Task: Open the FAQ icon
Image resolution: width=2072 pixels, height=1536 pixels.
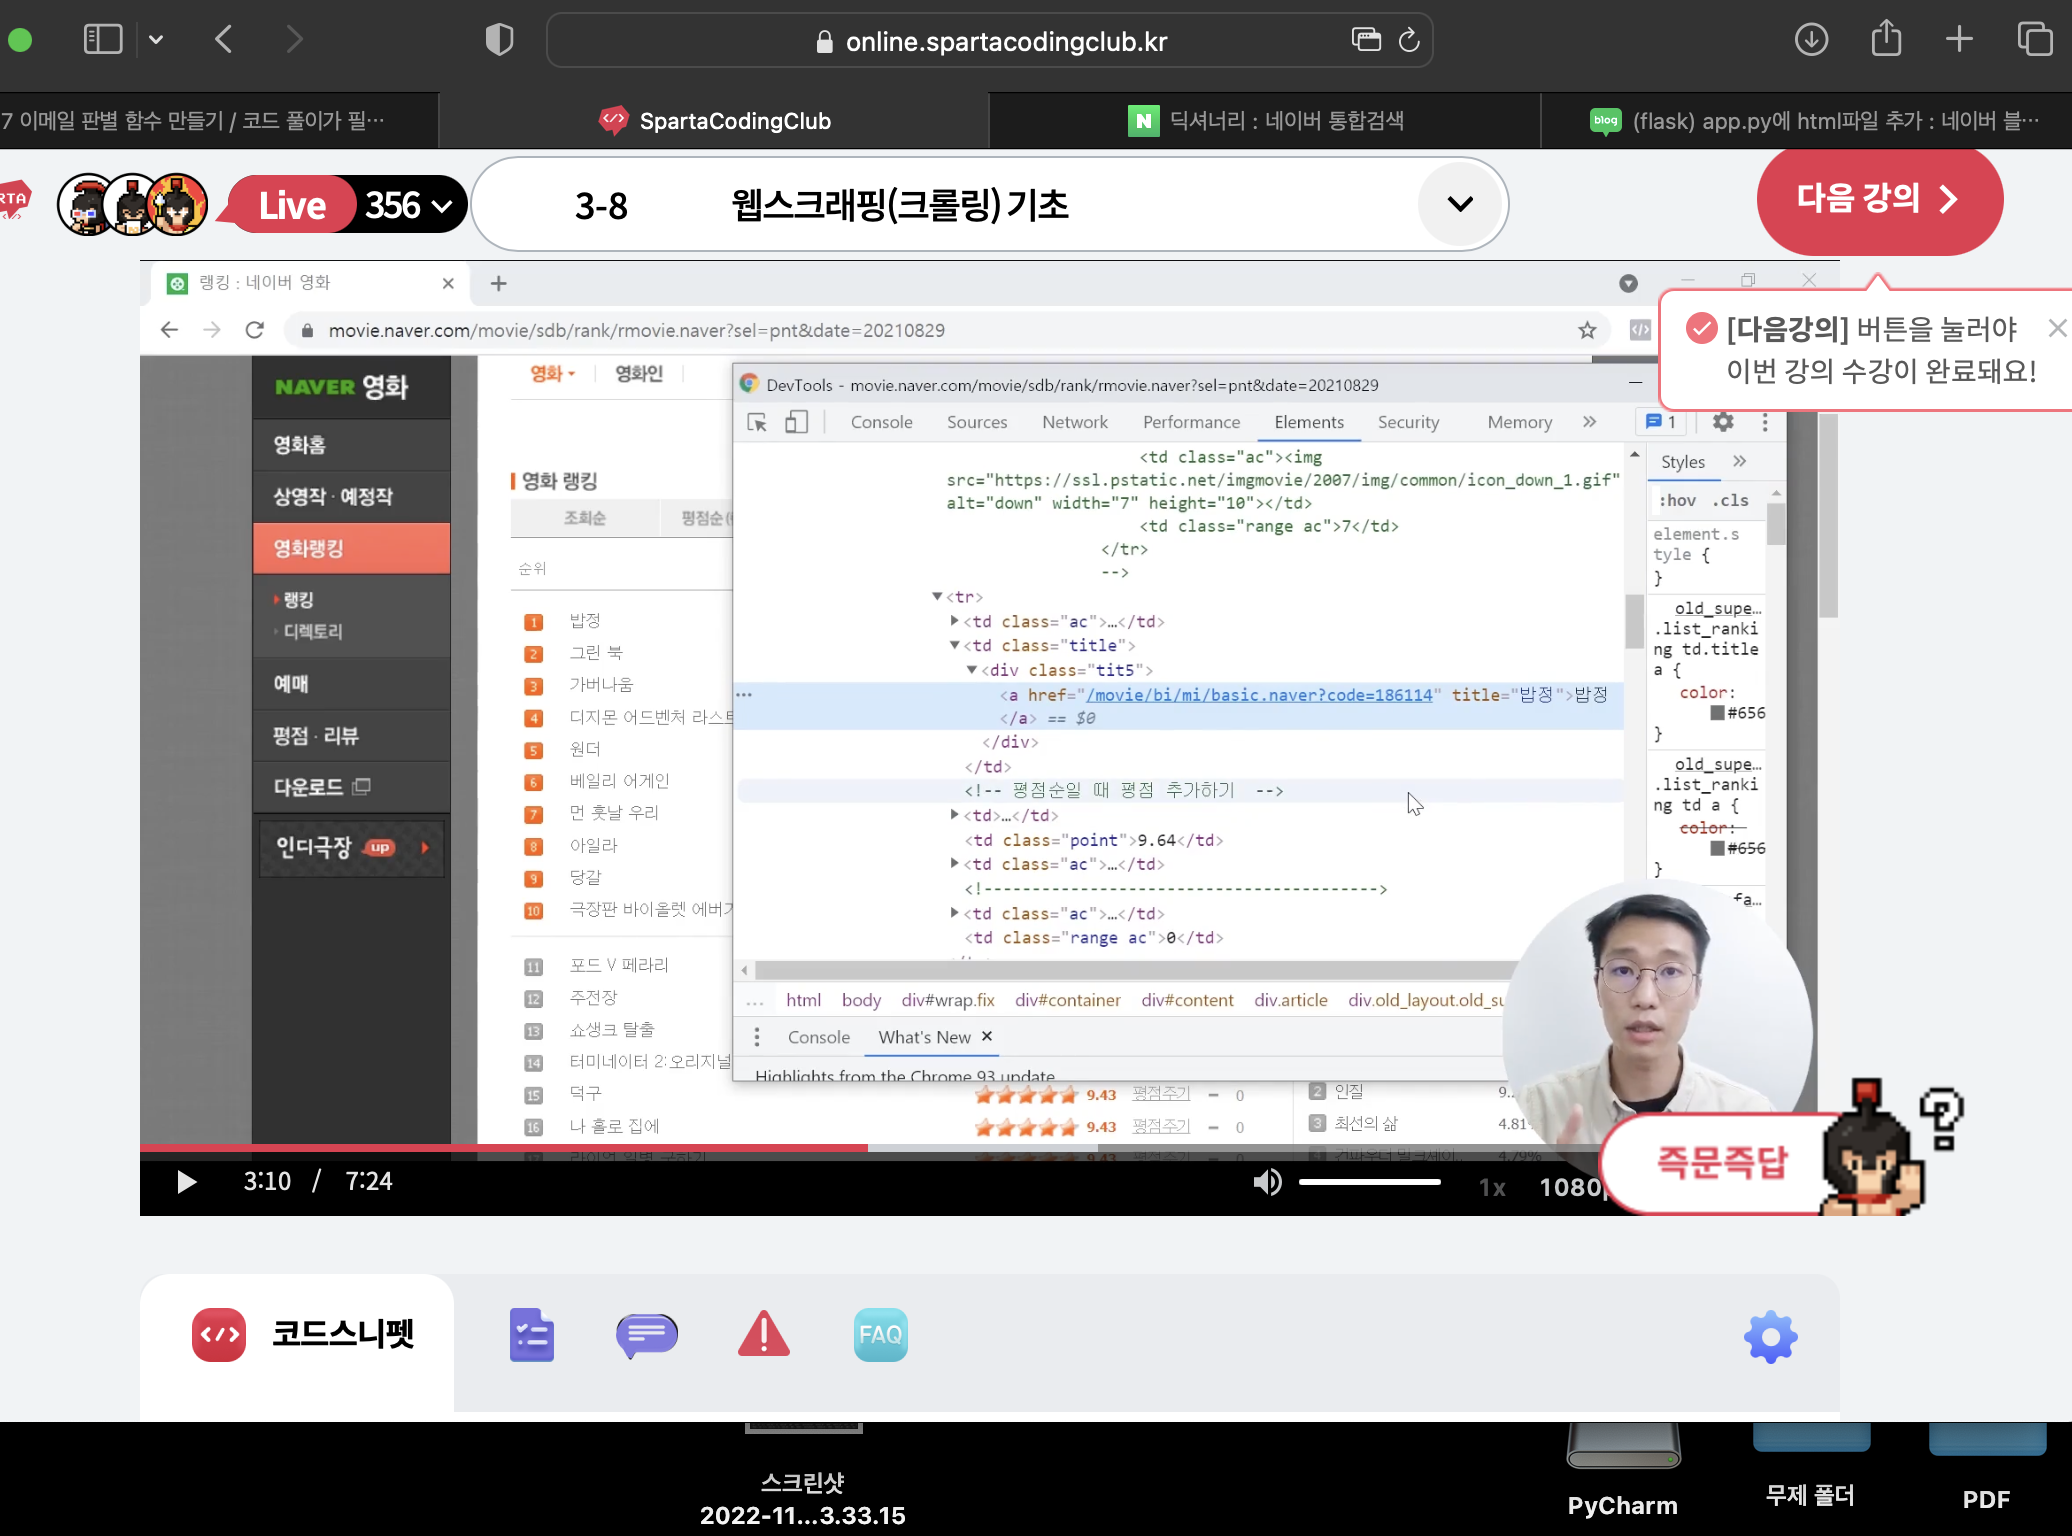Action: [x=880, y=1335]
